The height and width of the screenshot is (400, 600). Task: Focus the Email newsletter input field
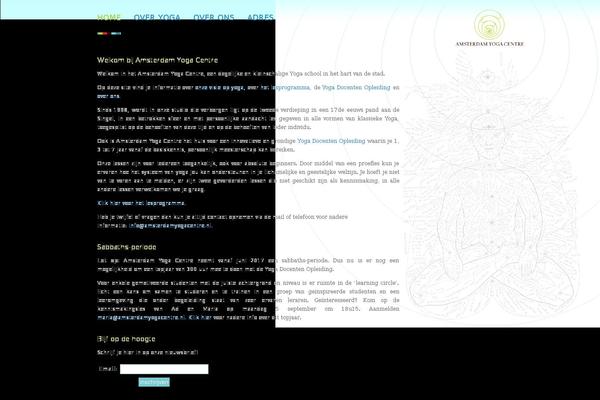click(x=164, y=369)
